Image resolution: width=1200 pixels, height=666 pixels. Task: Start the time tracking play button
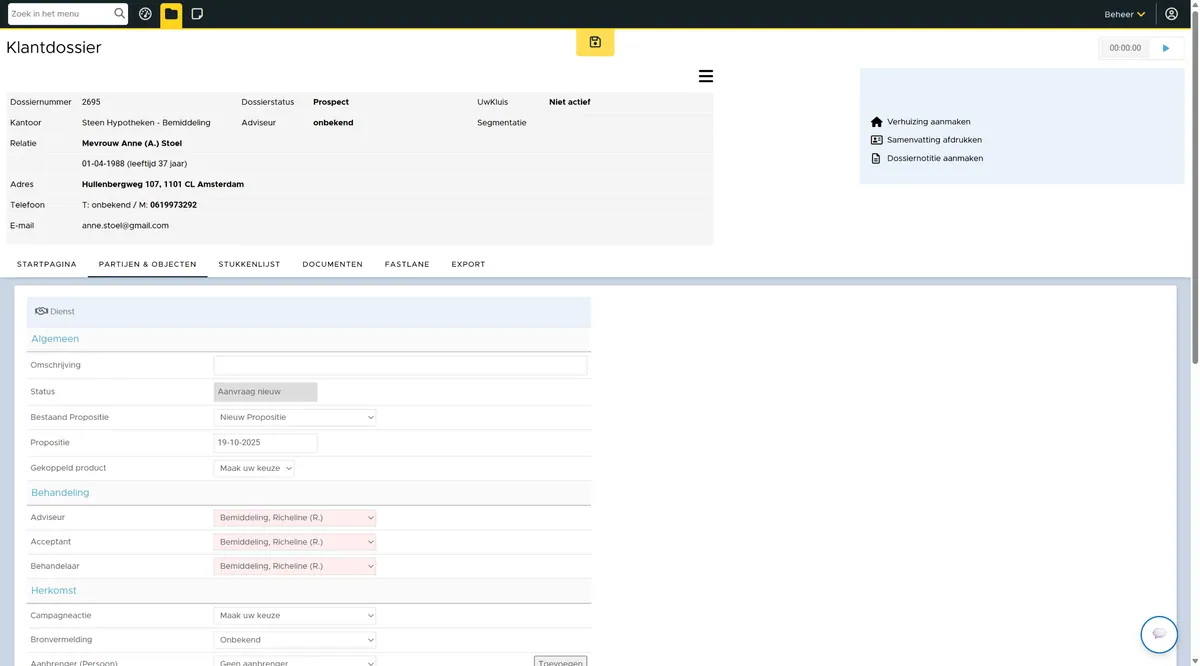(1166, 48)
